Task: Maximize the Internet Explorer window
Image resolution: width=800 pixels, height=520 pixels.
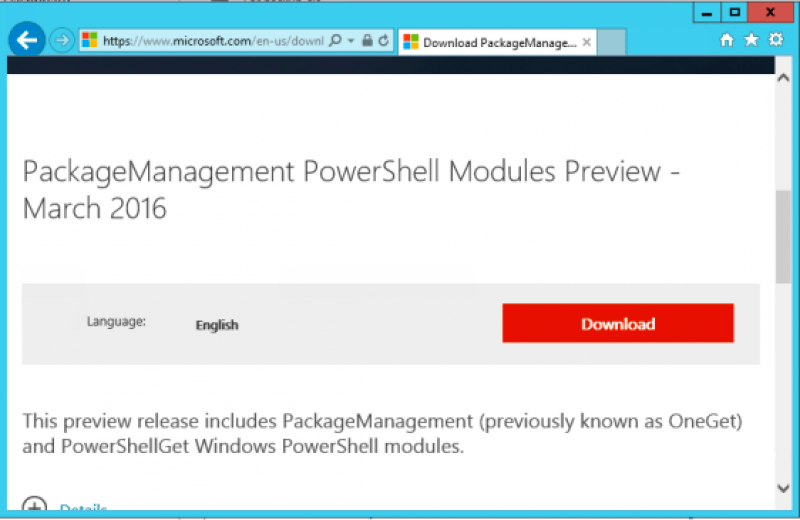Action: 735,12
